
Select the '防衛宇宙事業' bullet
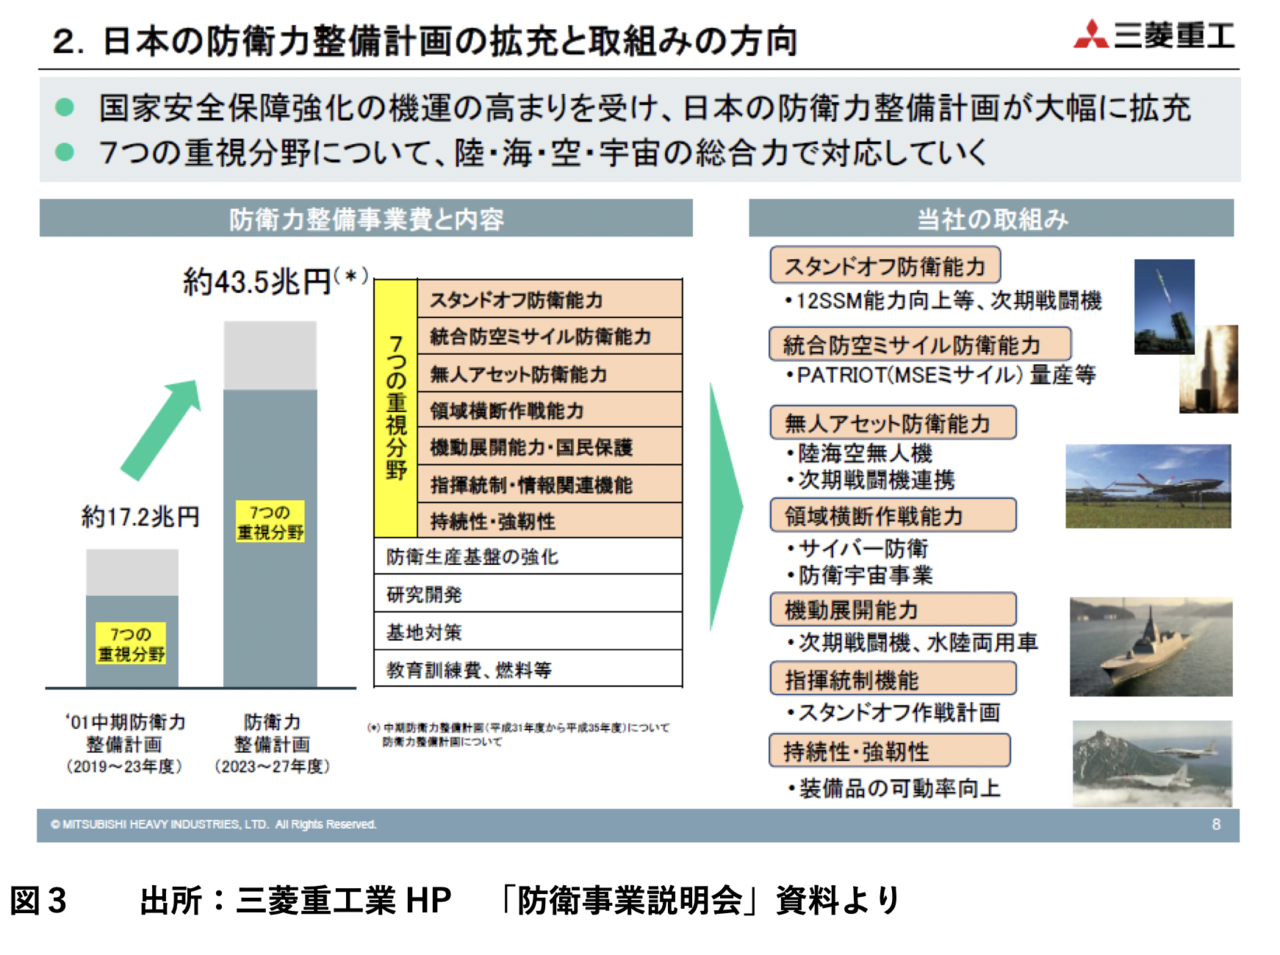pyautogui.click(x=859, y=575)
